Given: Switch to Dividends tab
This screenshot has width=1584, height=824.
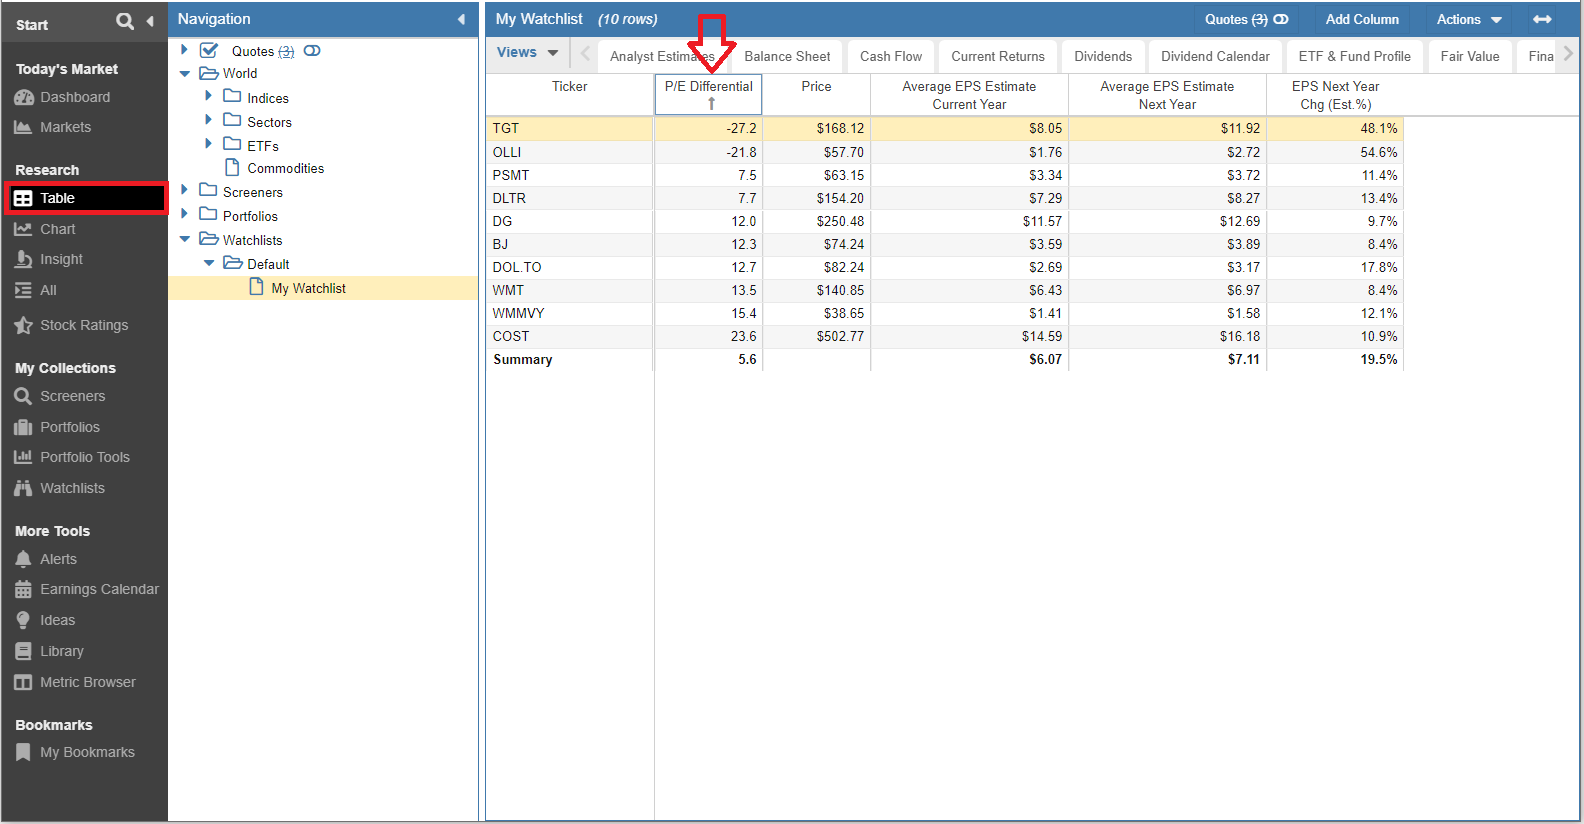Looking at the screenshot, I should pyautogui.click(x=1102, y=56).
